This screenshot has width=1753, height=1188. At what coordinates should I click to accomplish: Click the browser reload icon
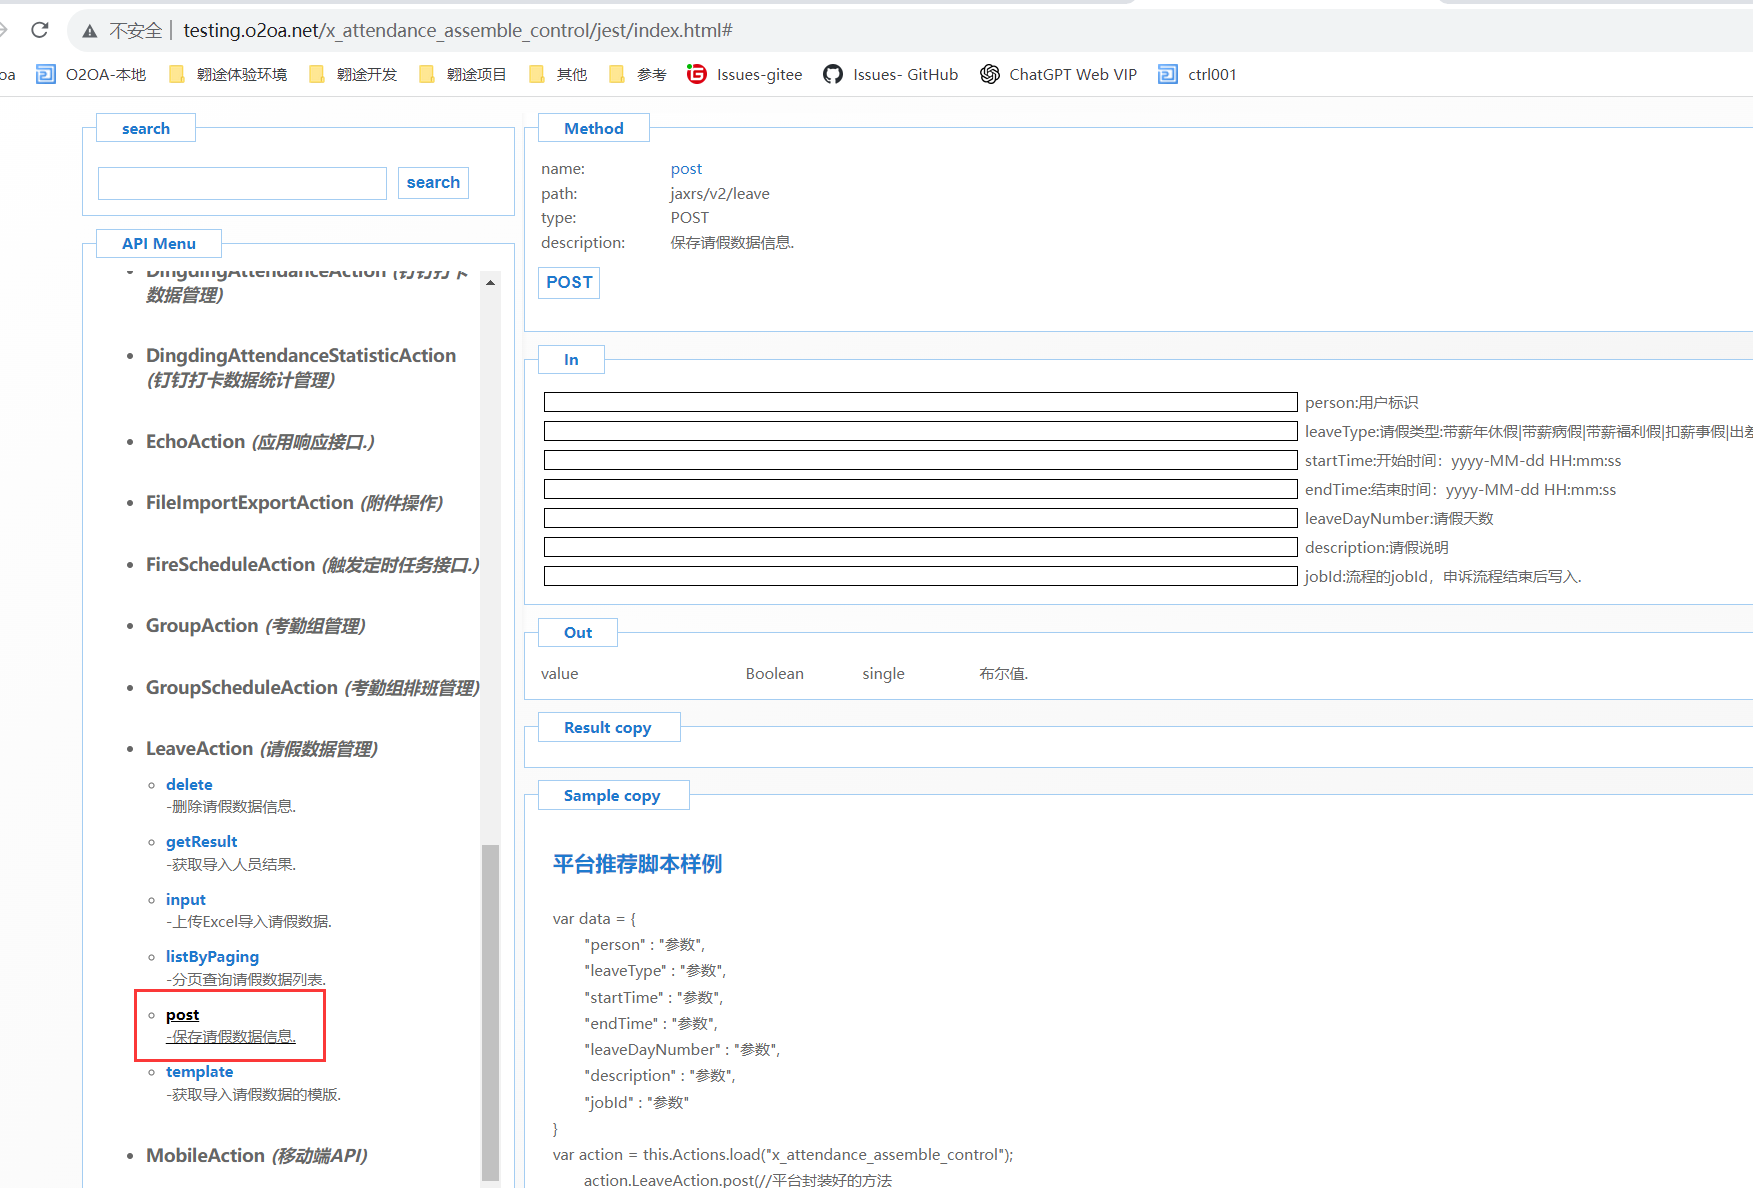pyautogui.click(x=40, y=30)
